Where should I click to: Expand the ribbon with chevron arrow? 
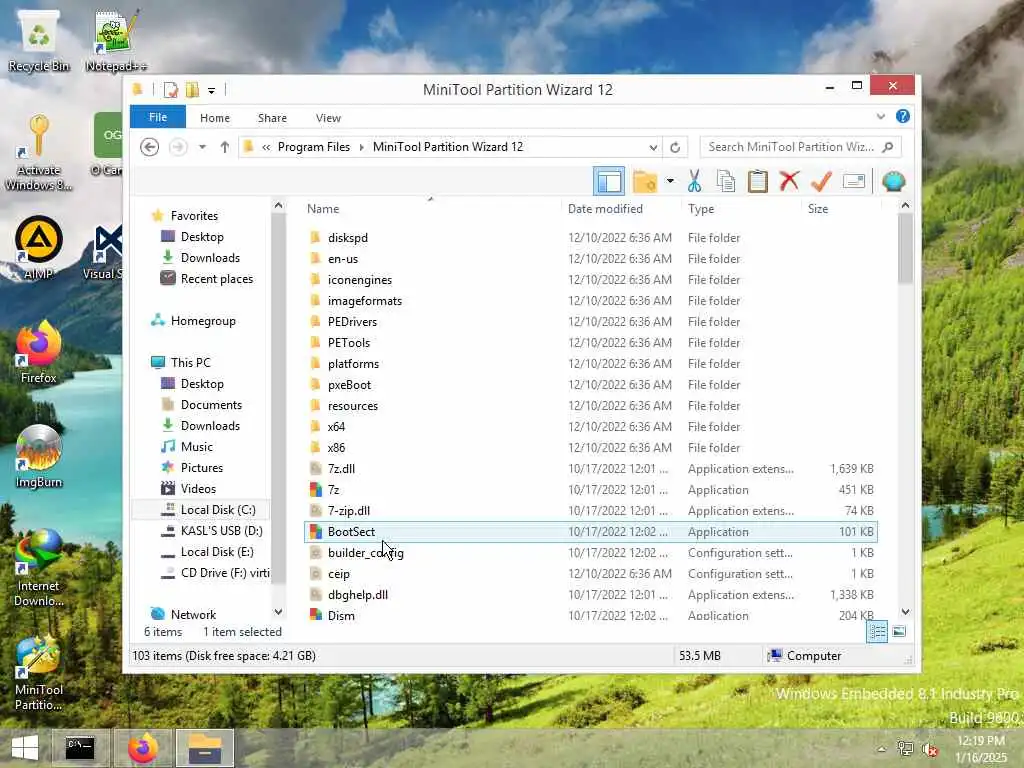coord(881,116)
